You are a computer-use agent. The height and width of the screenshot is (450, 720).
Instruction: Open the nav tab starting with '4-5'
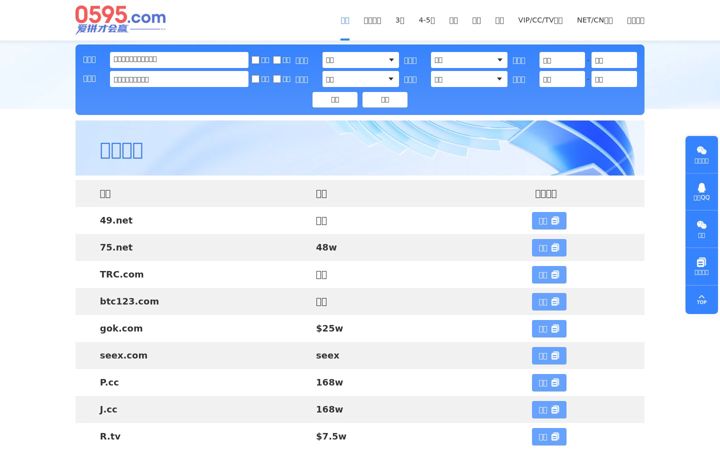pos(427,20)
